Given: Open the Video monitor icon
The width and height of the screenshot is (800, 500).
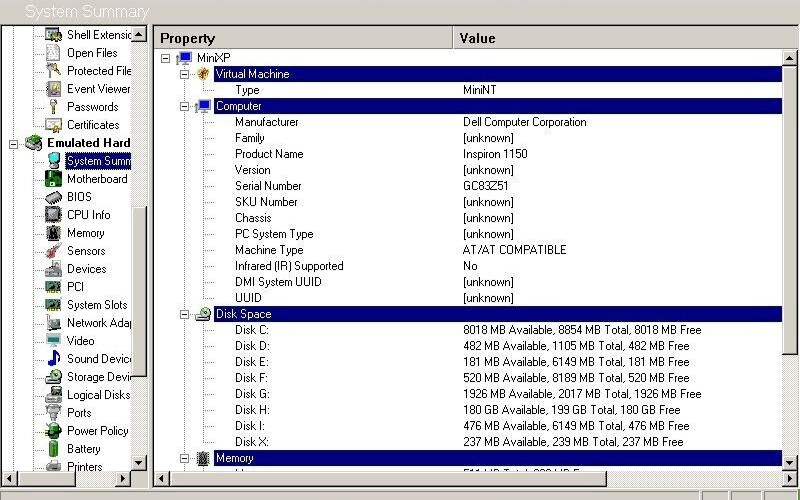Looking at the screenshot, I should [x=53, y=341].
